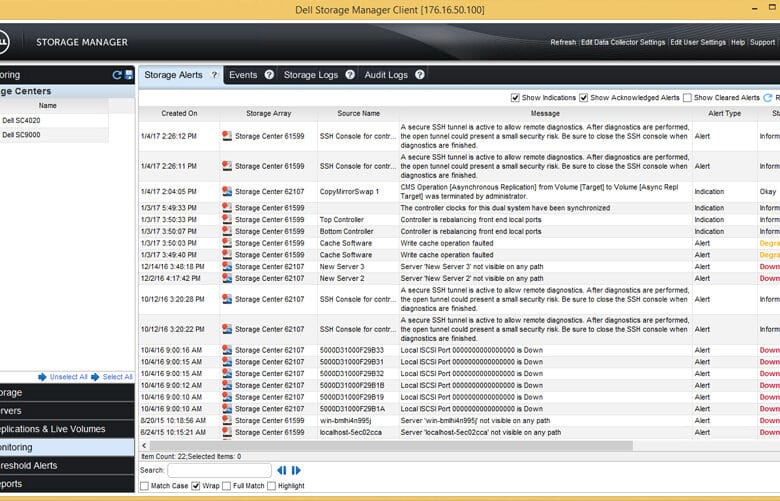Sort the table by the Storage Array column
This screenshot has width=780, height=501.
click(x=269, y=113)
